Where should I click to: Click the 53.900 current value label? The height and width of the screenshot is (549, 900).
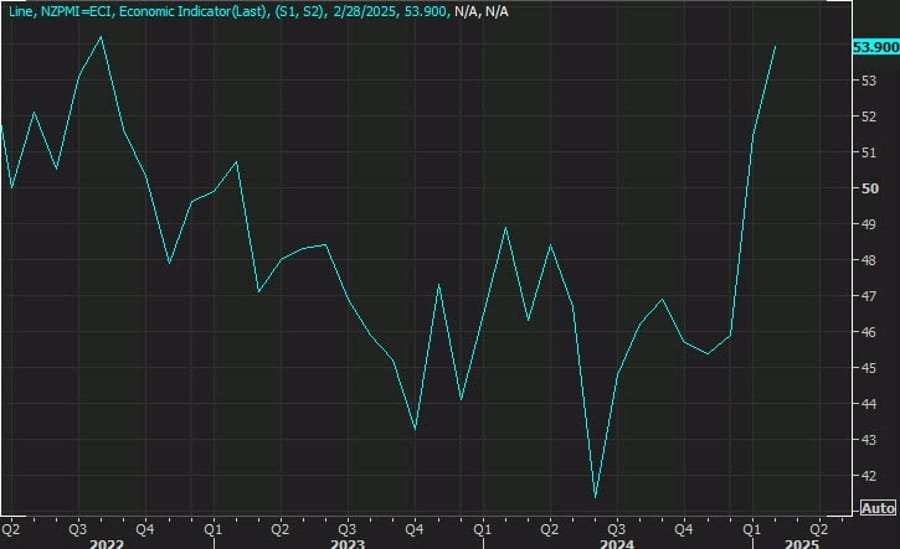(874, 47)
